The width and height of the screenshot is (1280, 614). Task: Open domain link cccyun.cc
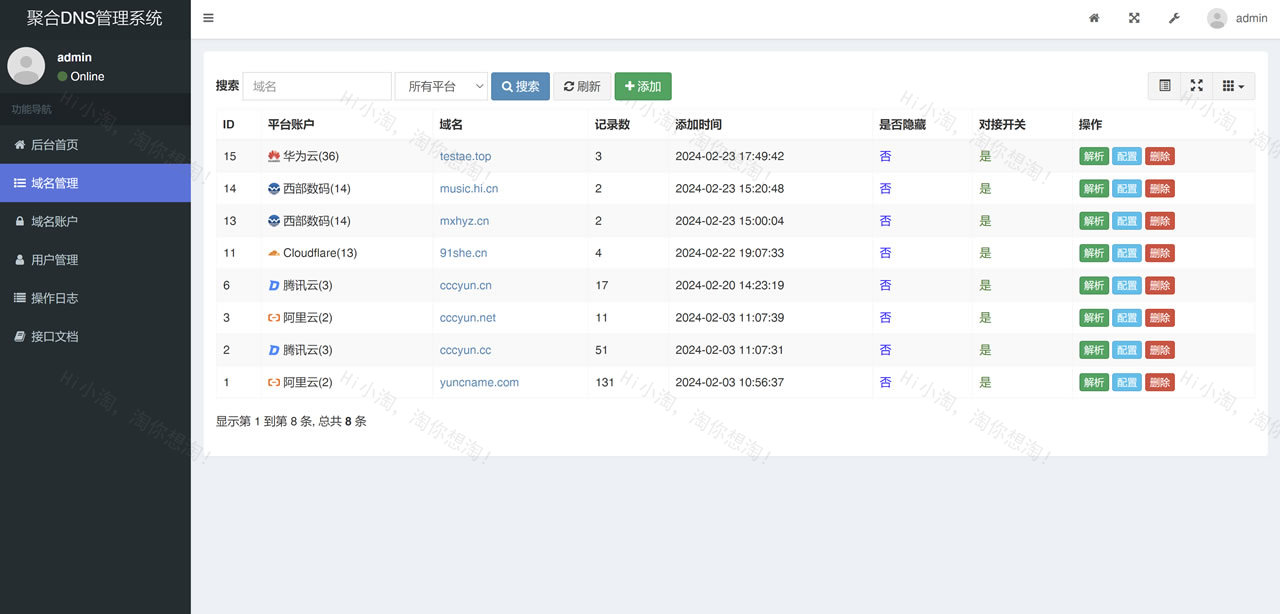[465, 350]
